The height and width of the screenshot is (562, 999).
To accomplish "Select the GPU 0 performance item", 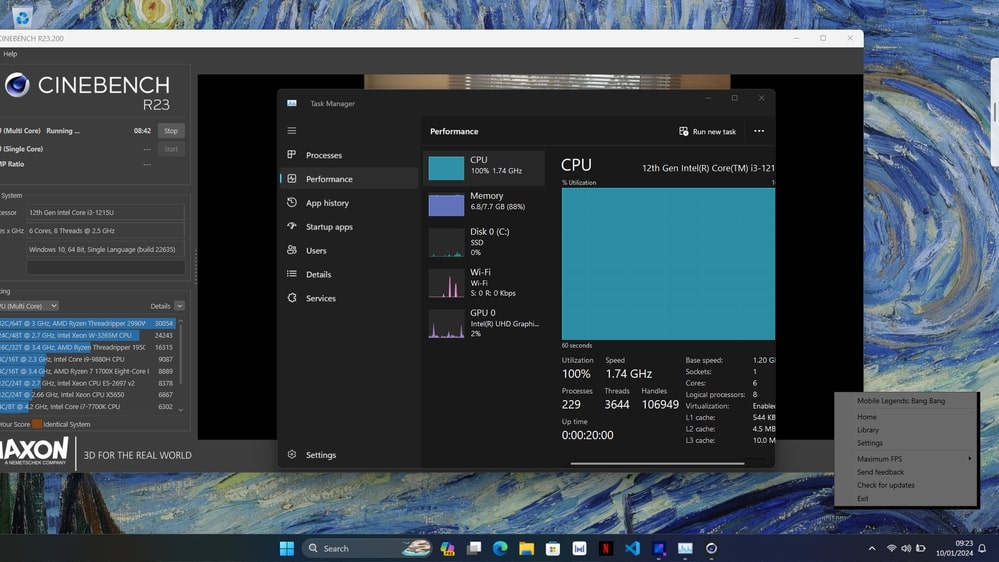I will point(484,323).
